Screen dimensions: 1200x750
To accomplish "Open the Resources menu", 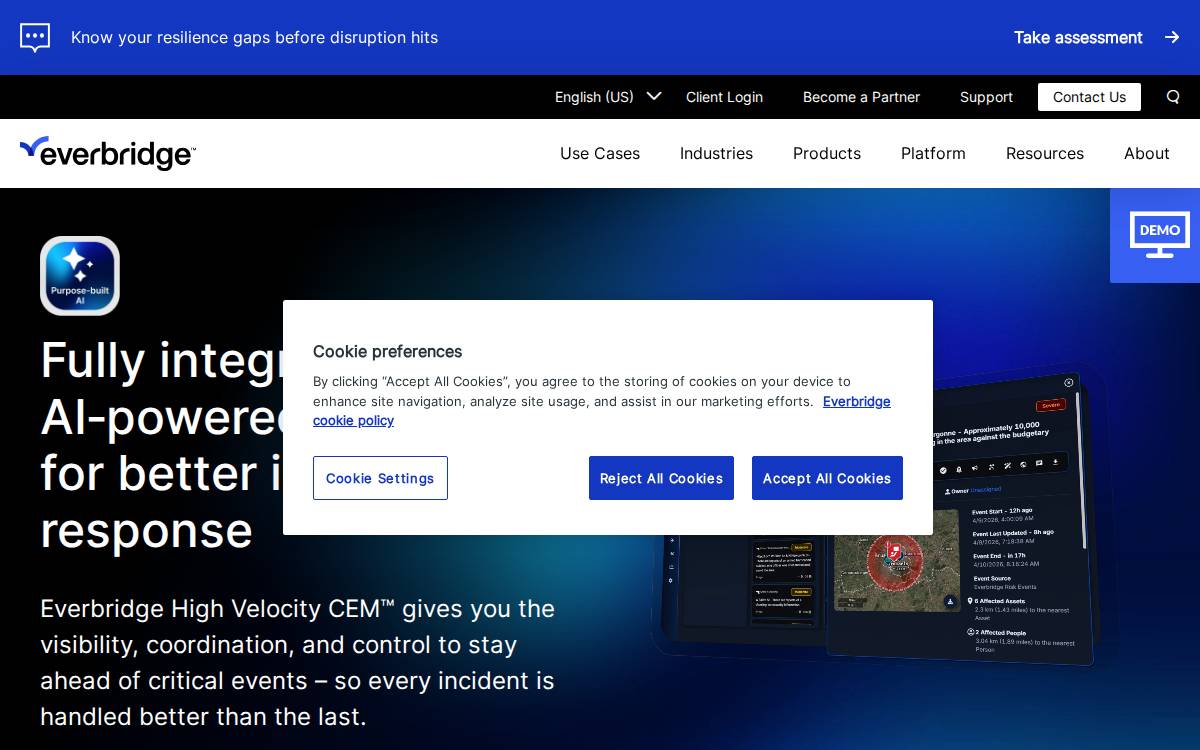I will click(x=1045, y=153).
